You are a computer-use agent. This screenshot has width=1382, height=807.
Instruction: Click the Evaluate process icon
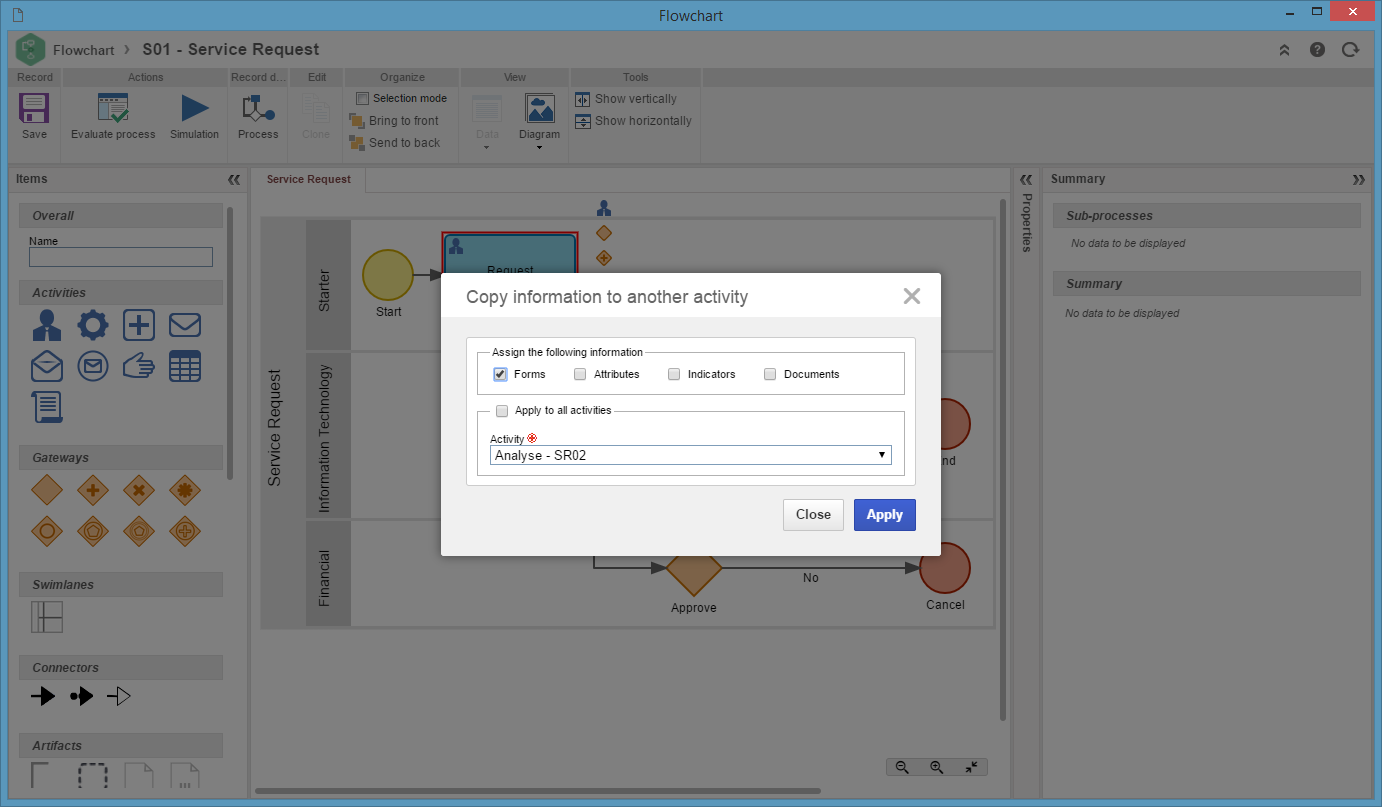tap(113, 108)
